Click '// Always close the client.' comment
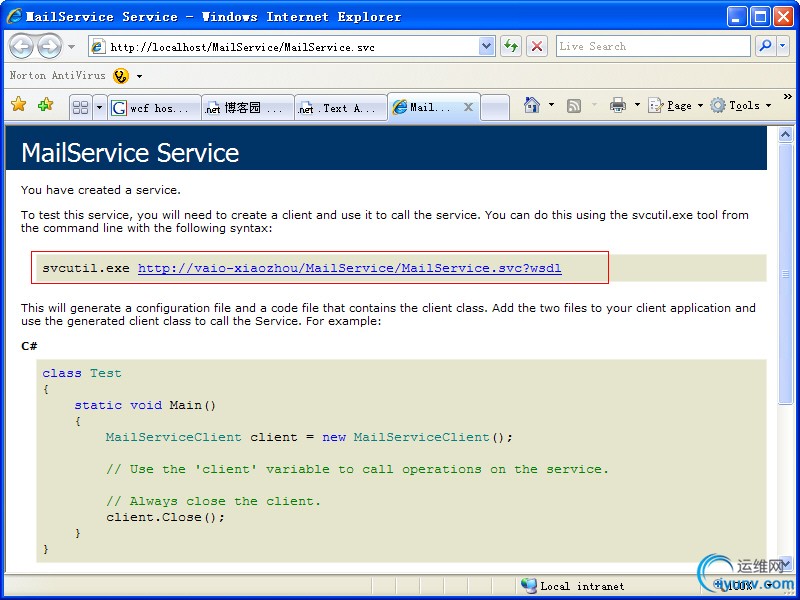Image resolution: width=800 pixels, height=600 pixels. pos(213,501)
